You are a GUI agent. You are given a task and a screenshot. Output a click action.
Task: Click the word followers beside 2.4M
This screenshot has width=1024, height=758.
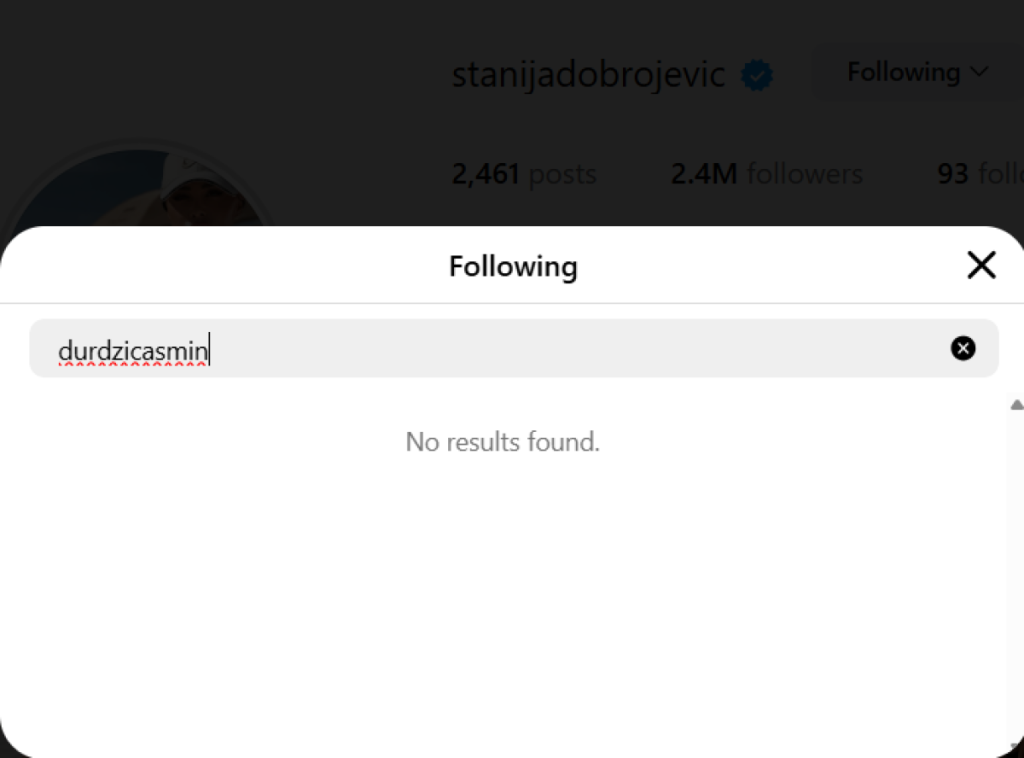(x=804, y=174)
